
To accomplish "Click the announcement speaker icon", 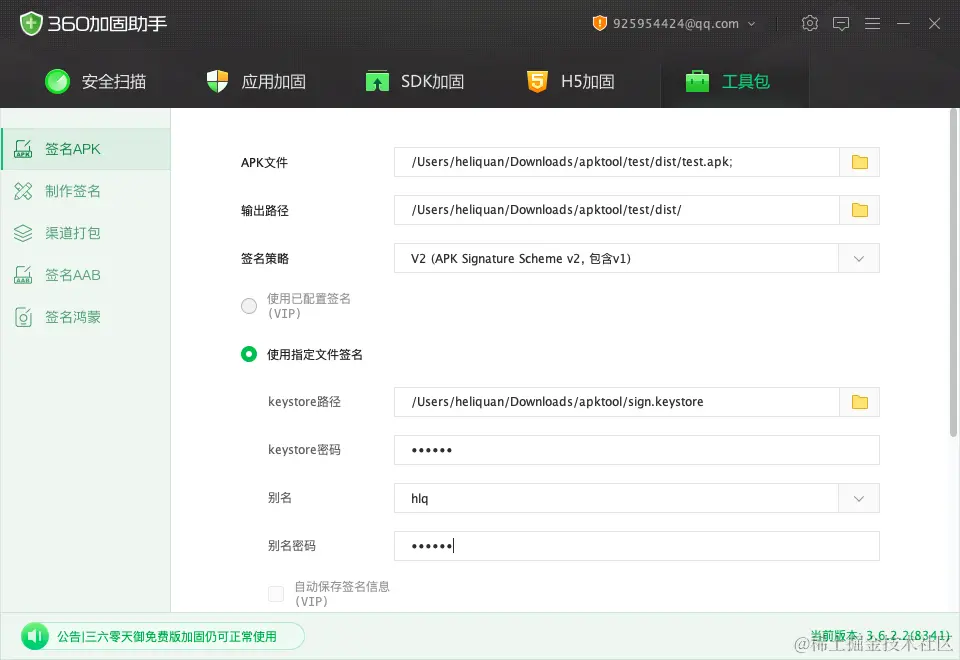I will click(35, 636).
